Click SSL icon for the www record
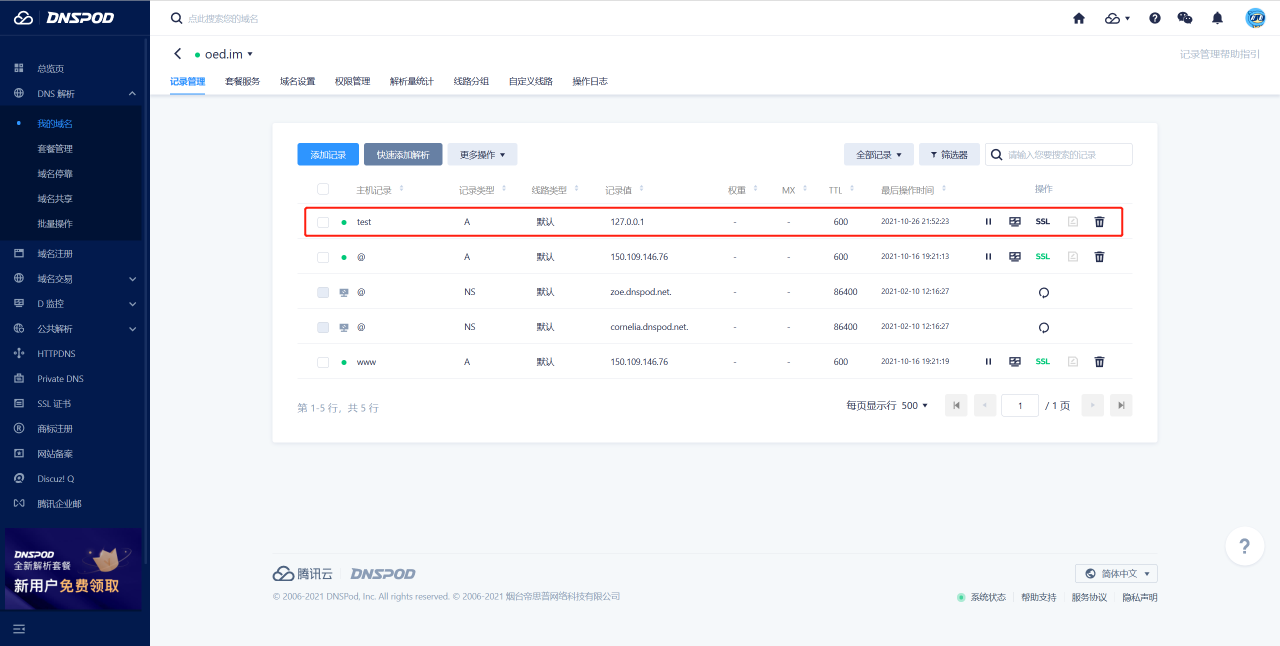Image resolution: width=1280 pixels, height=646 pixels. [x=1042, y=362]
